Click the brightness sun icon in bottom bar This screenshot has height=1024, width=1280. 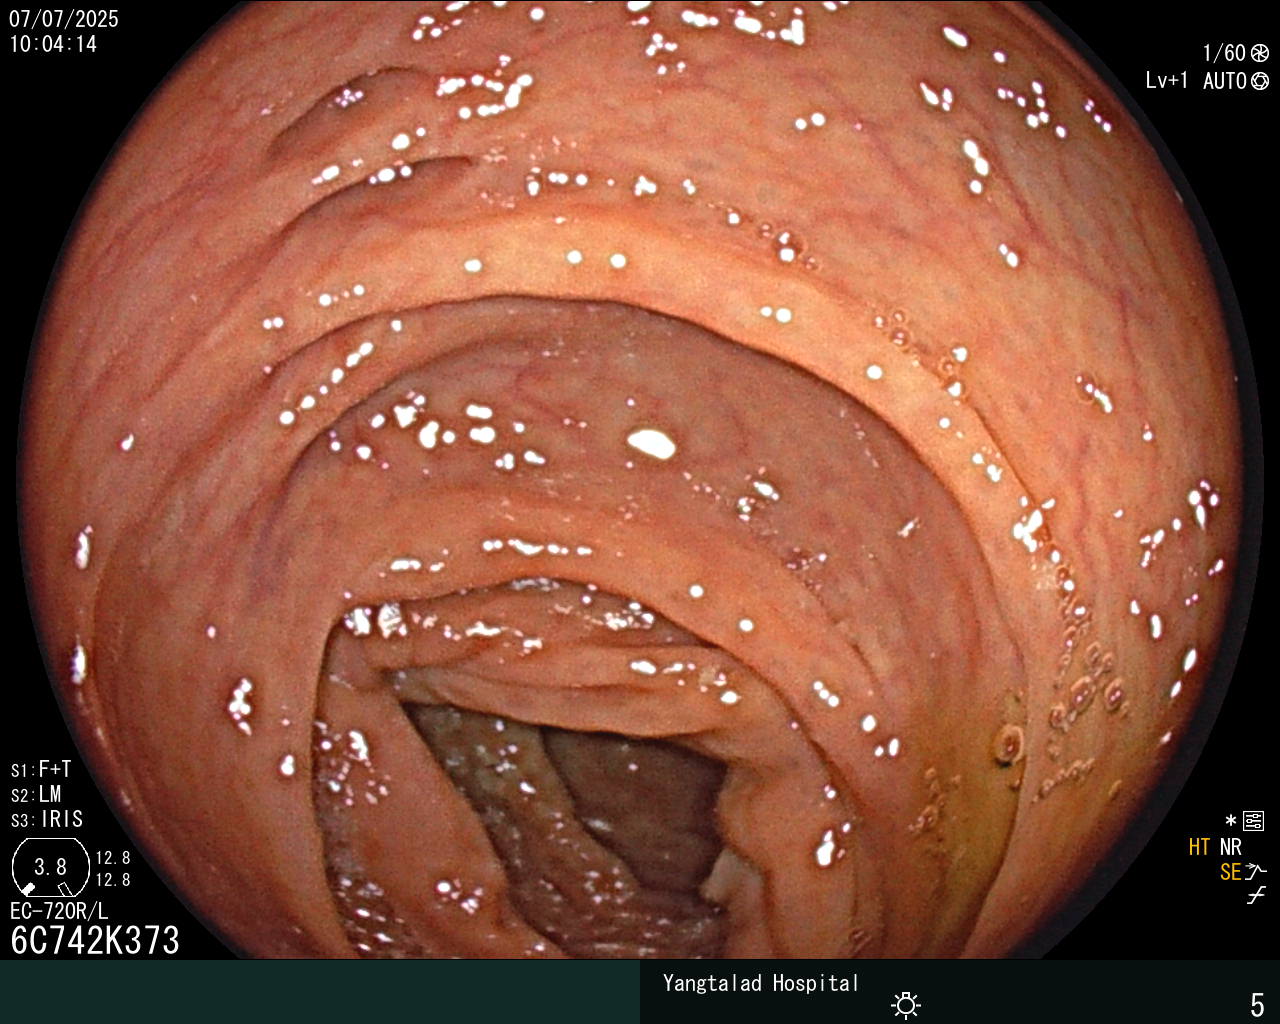[x=906, y=1004]
